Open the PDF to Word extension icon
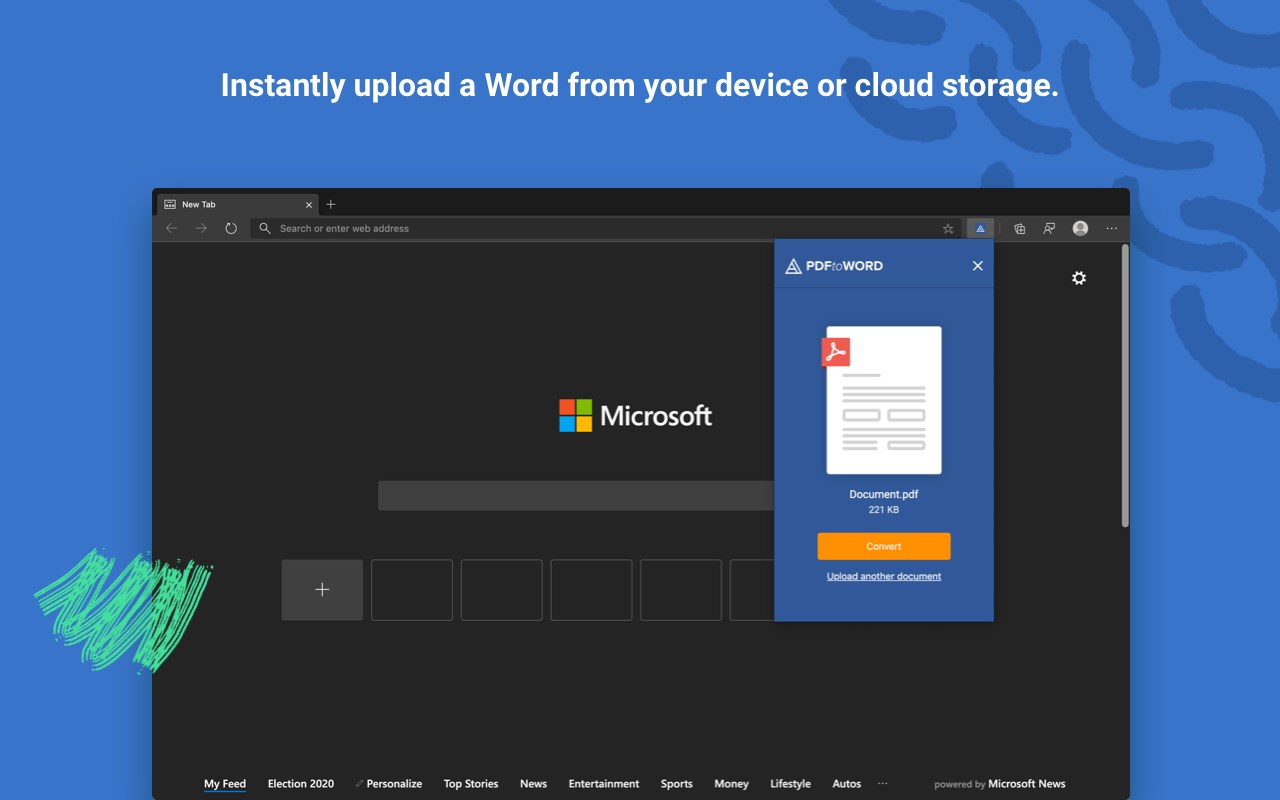1280x800 pixels. click(x=980, y=228)
